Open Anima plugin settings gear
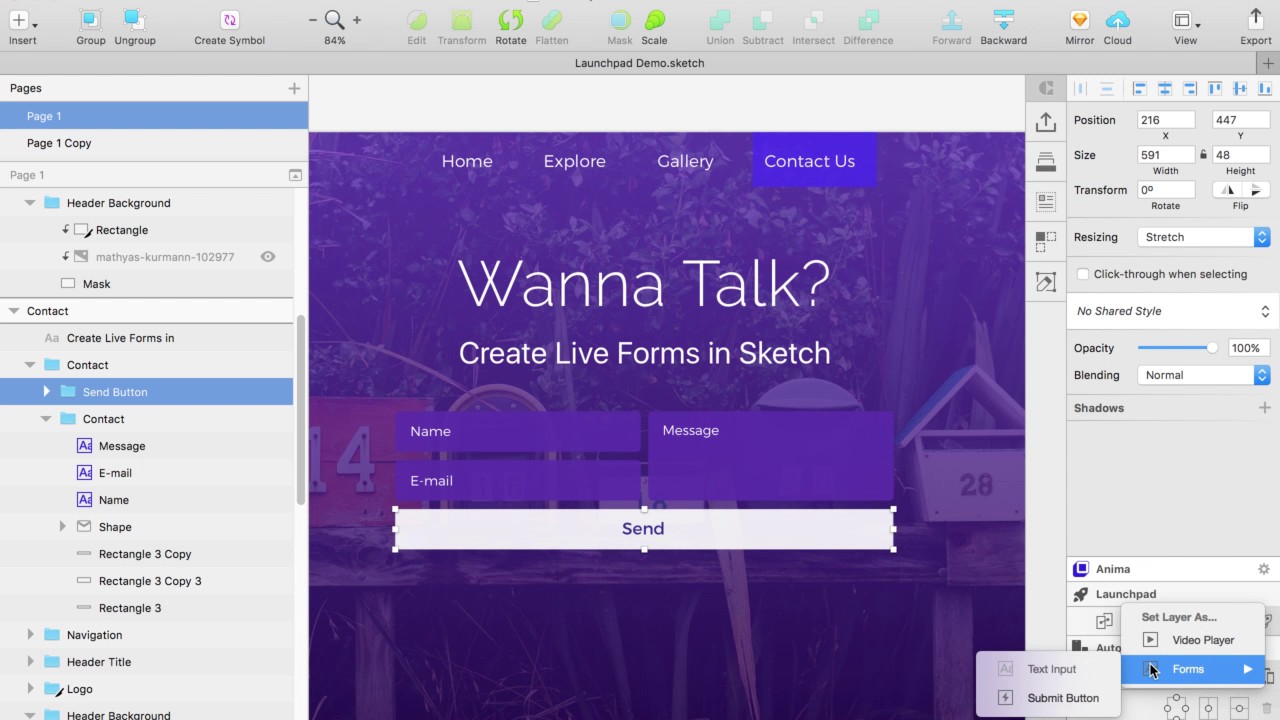Screen dimensions: 1280x720 coord(1263,568)
